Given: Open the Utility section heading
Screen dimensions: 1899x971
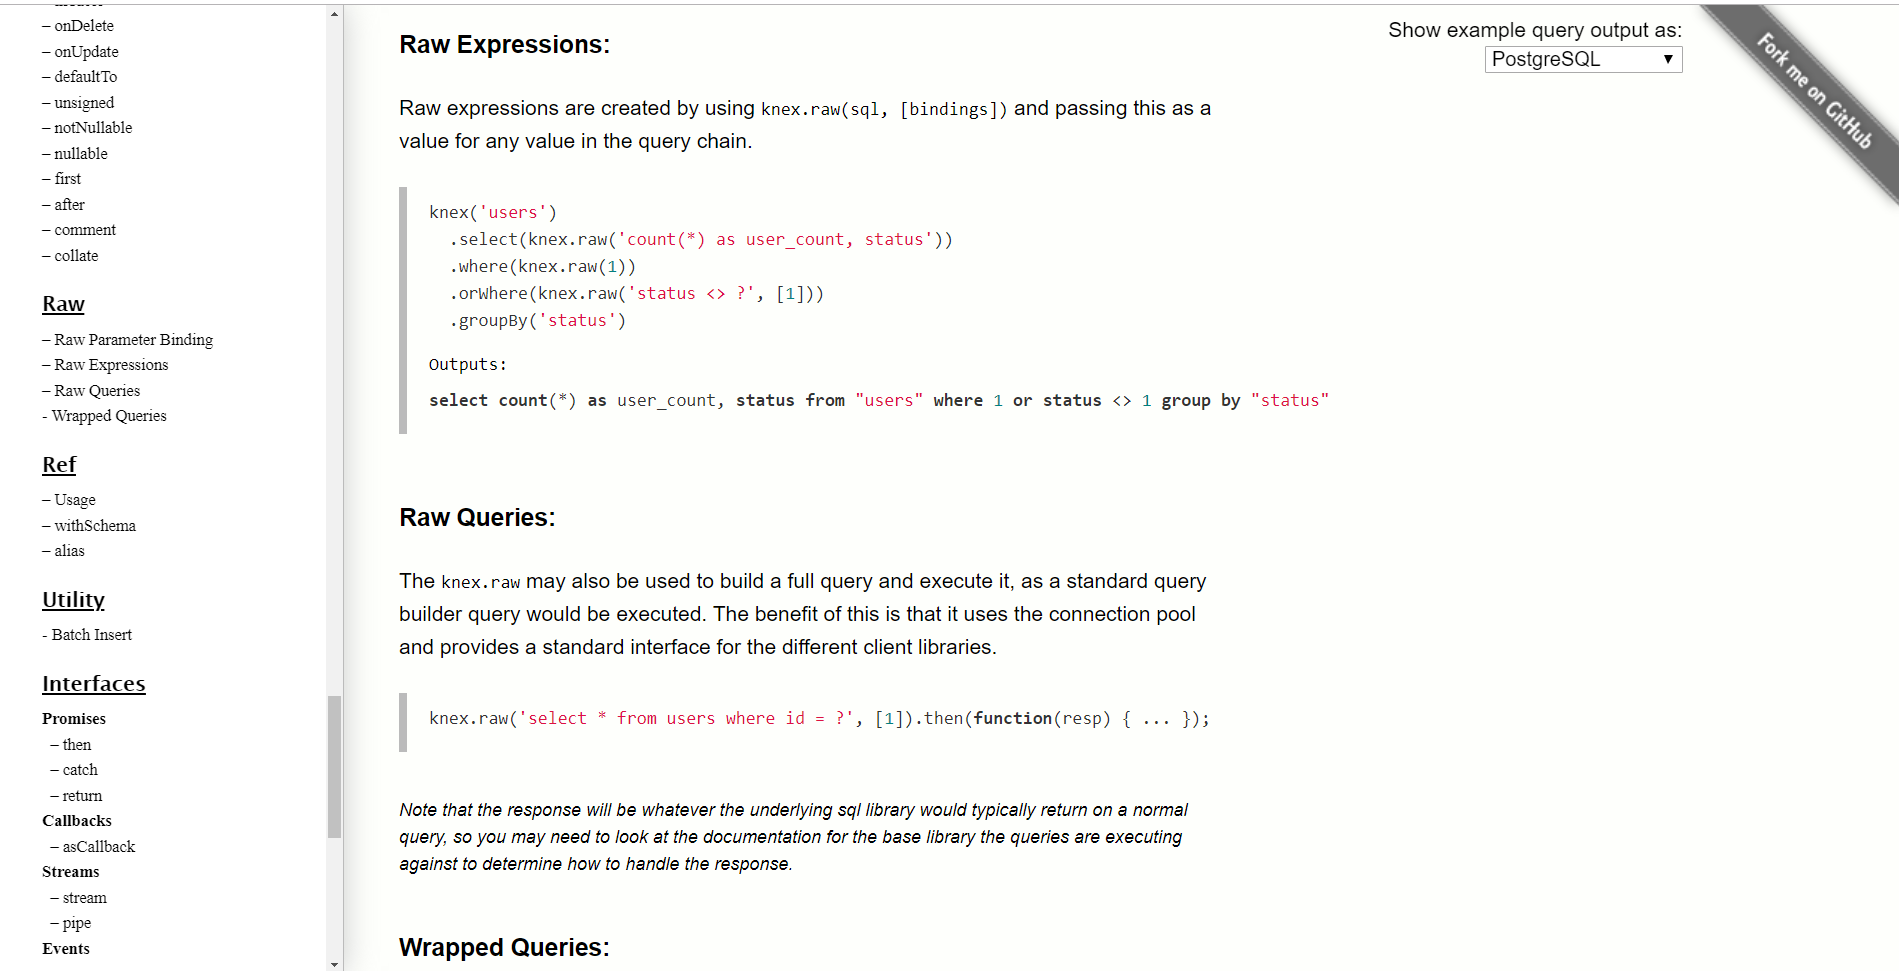Looking at the screenshot, I should click(x=73, y=600).
